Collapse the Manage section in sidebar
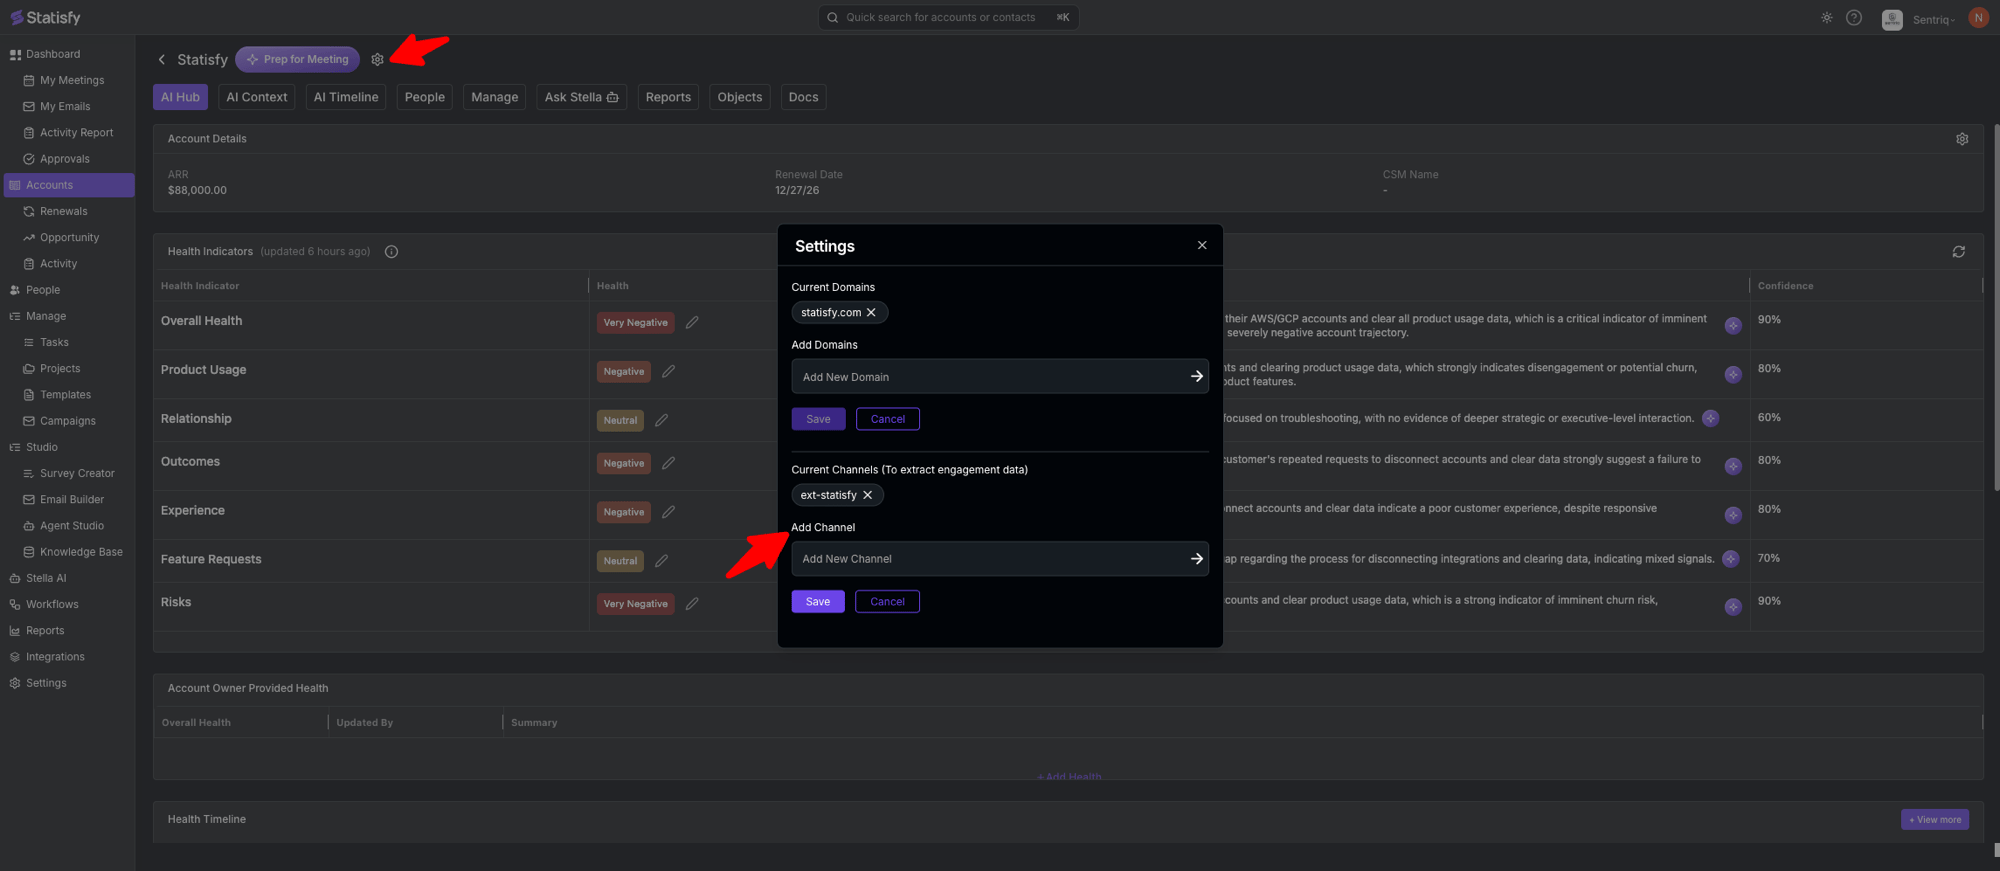The height and width of the screenshot is (871, 2000). (x=46, y=316)
